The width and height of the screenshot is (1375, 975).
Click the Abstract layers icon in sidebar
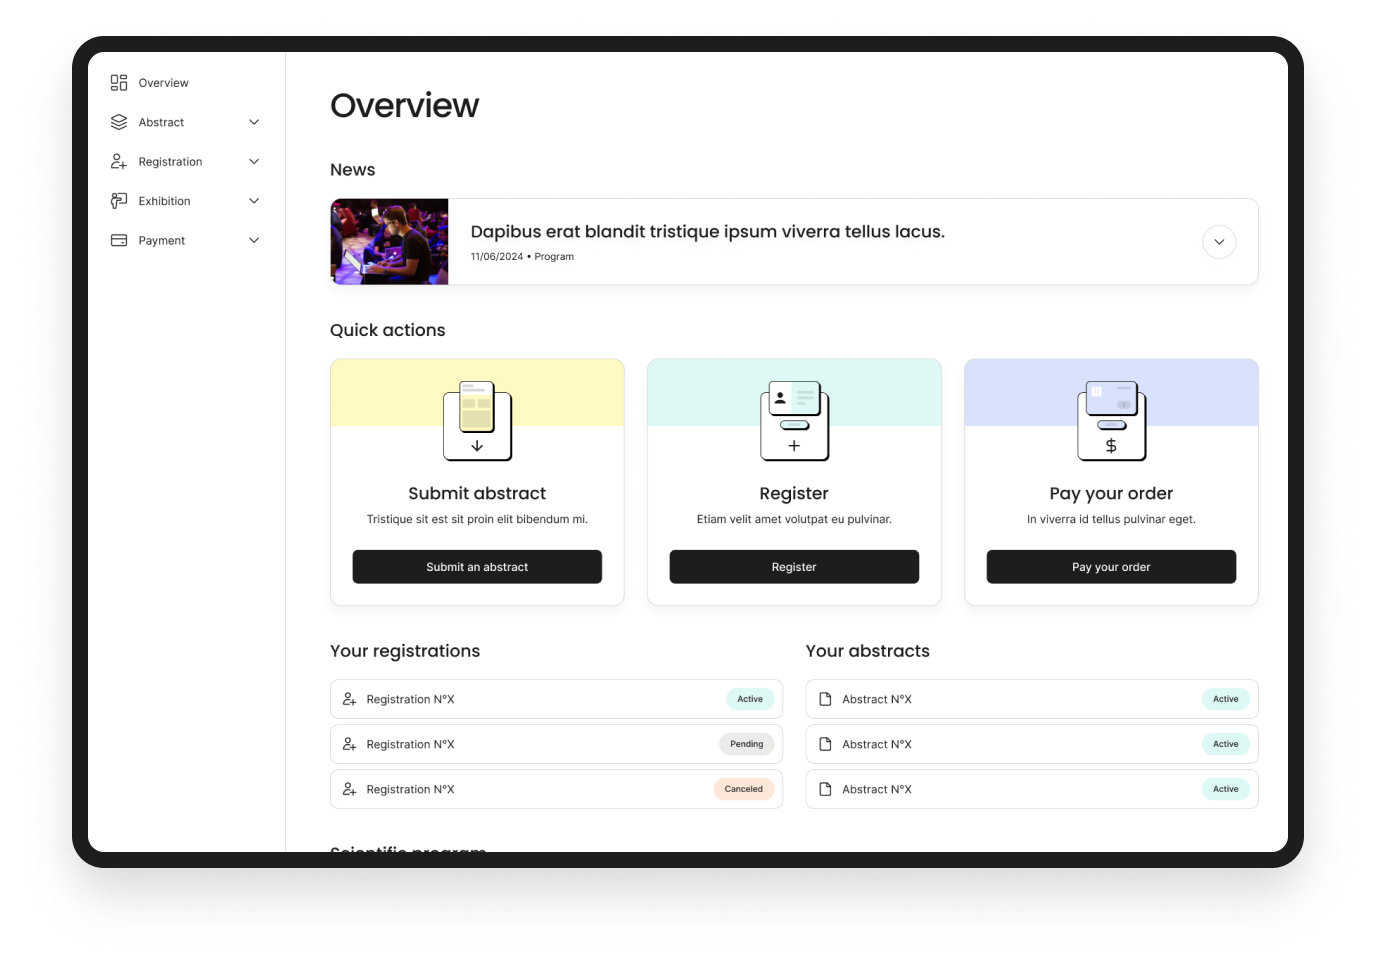[x=119, y=122]
